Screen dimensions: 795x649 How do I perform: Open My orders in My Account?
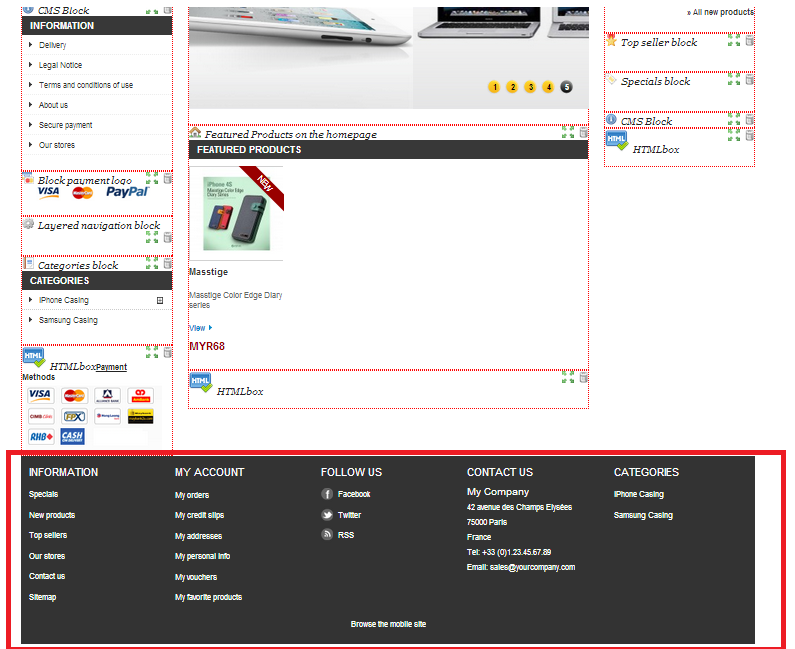point(192,495)
